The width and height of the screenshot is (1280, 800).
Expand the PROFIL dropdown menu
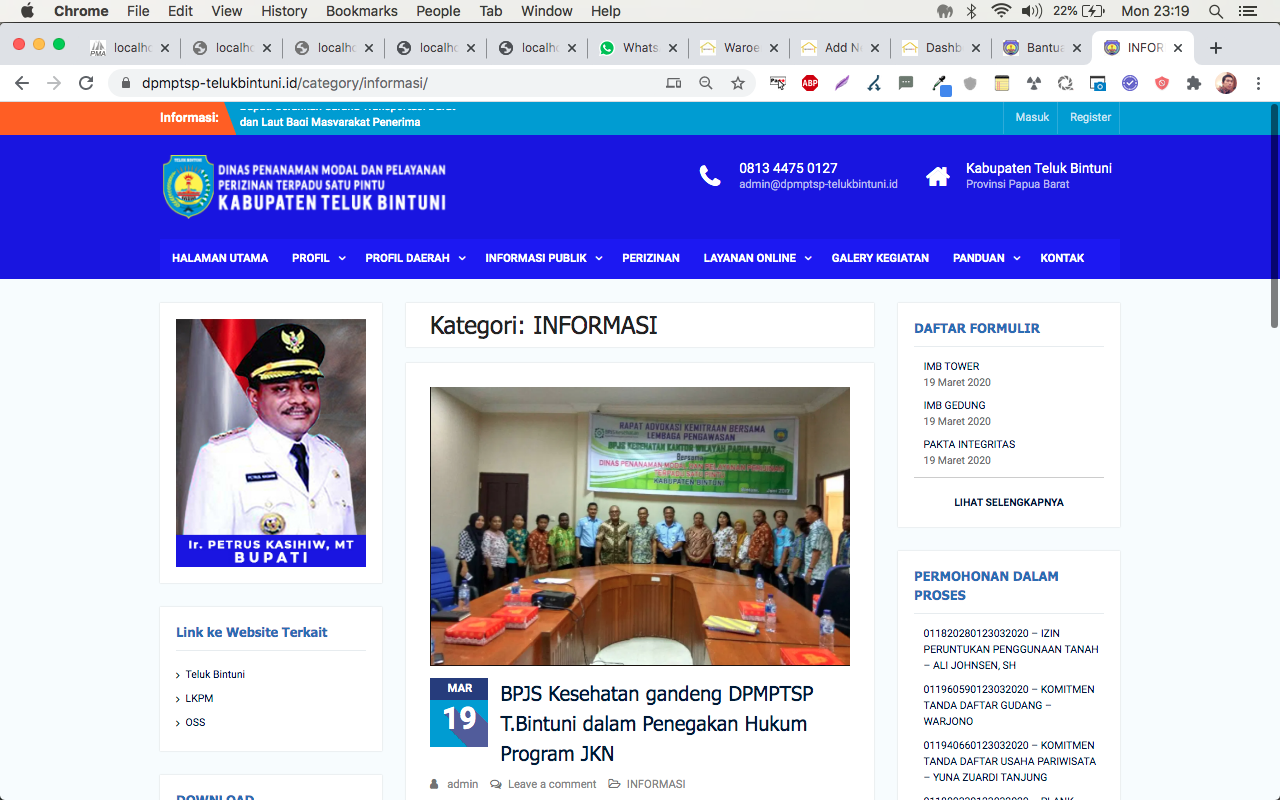[x=318, y=258]
